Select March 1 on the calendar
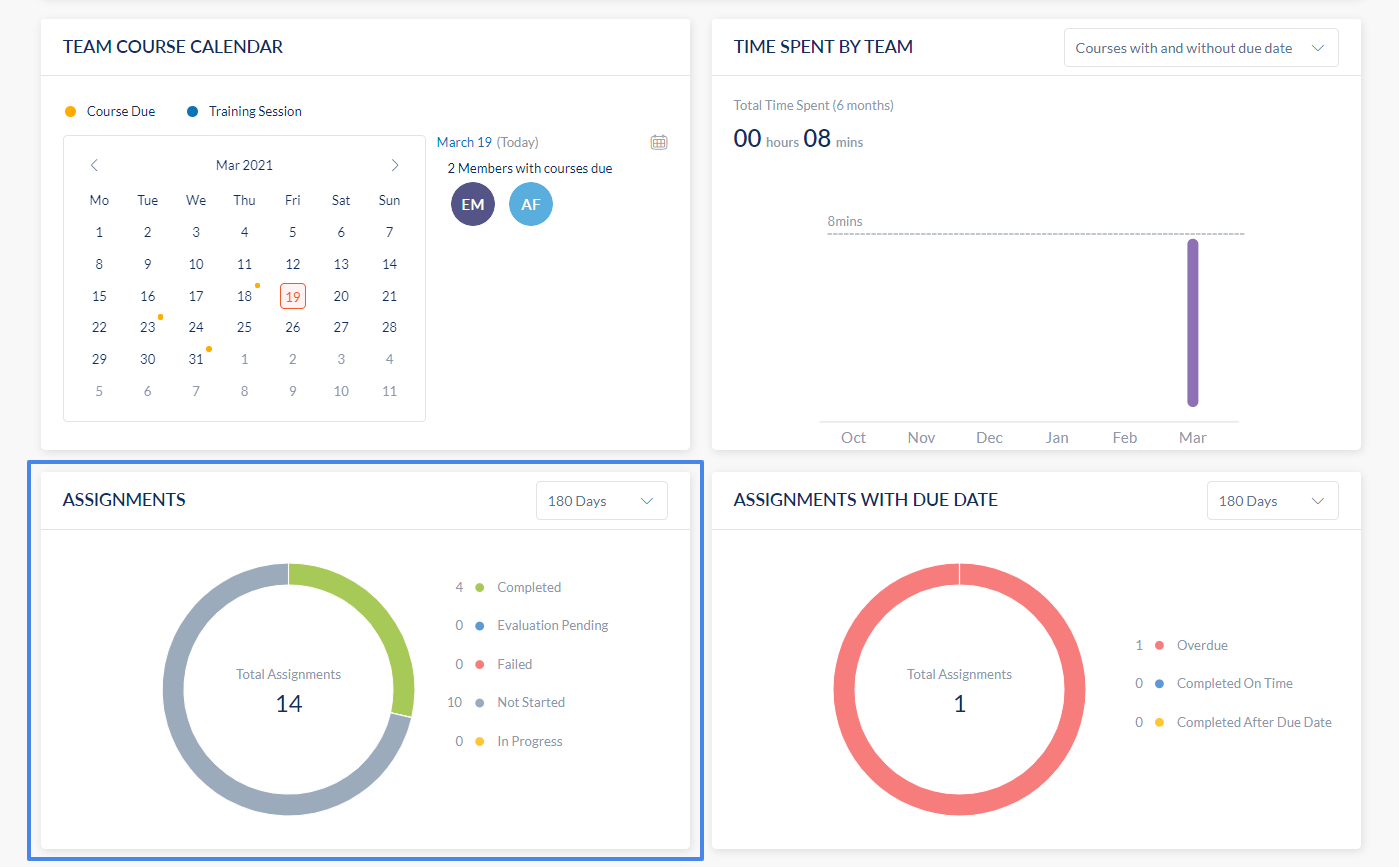Image resolution: width=1399 pixels, height=867 pixels. 99,232
